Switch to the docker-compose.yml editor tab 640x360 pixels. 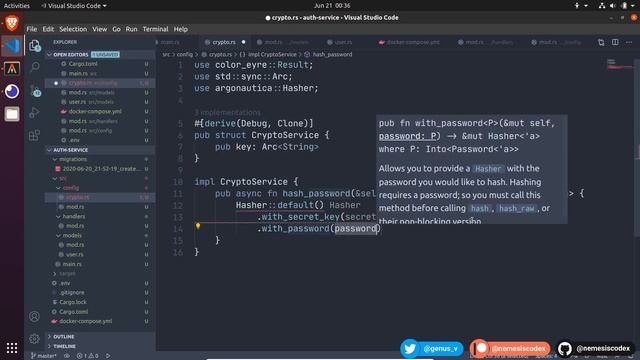click(413, 42)
